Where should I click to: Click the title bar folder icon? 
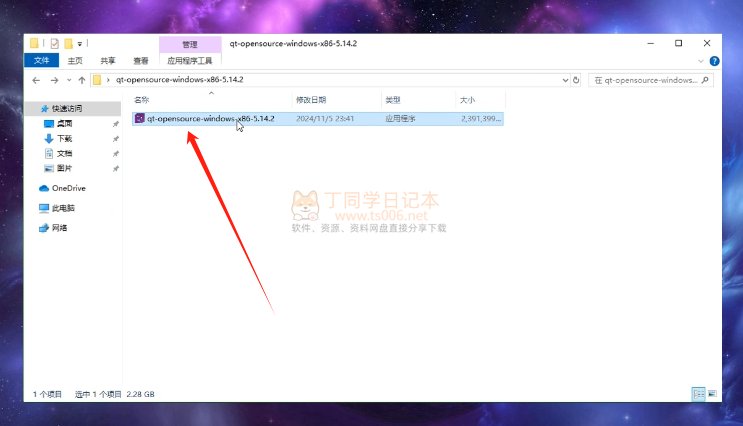click(x=34, y=44)
